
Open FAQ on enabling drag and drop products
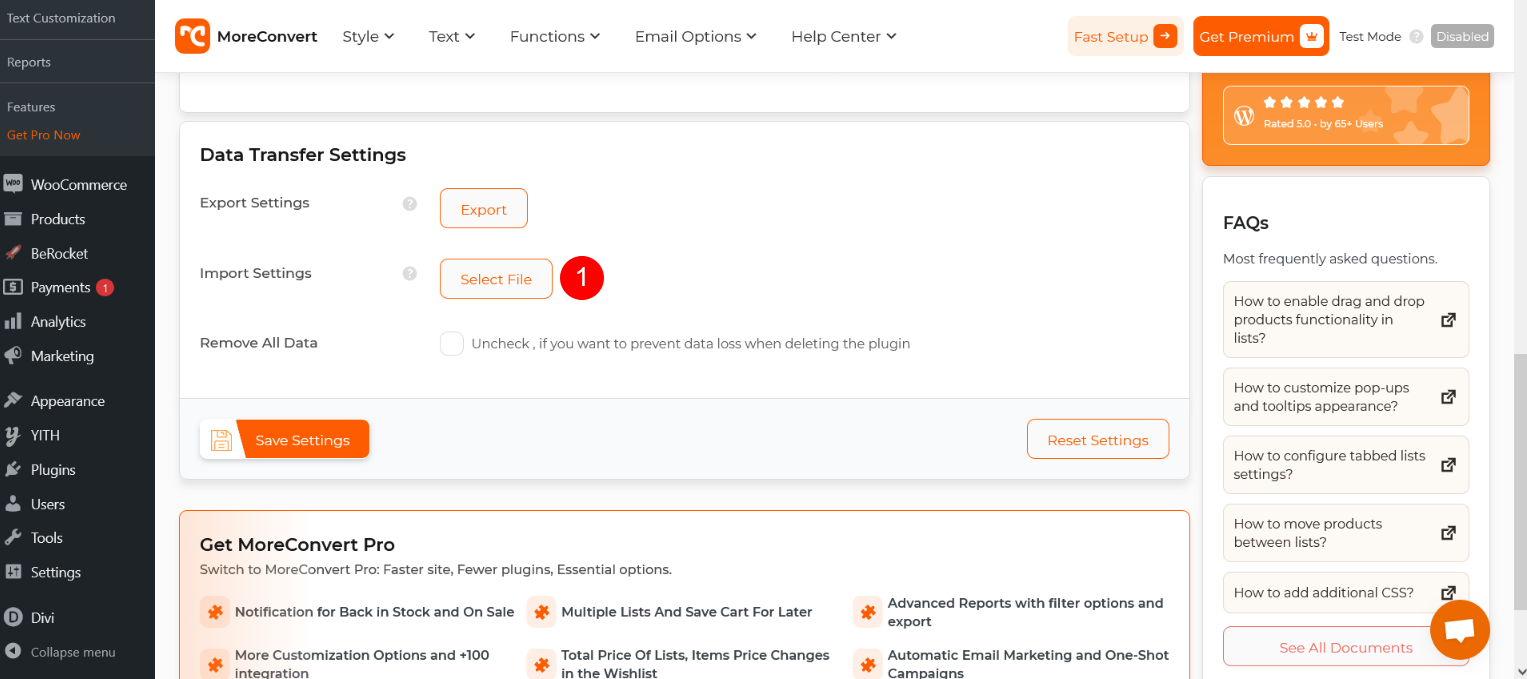(1346, 320)
